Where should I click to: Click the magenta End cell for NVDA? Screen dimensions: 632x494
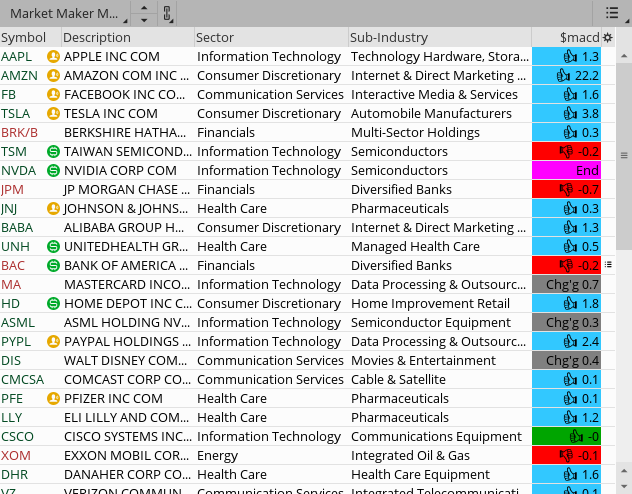(x=567, y=171)
